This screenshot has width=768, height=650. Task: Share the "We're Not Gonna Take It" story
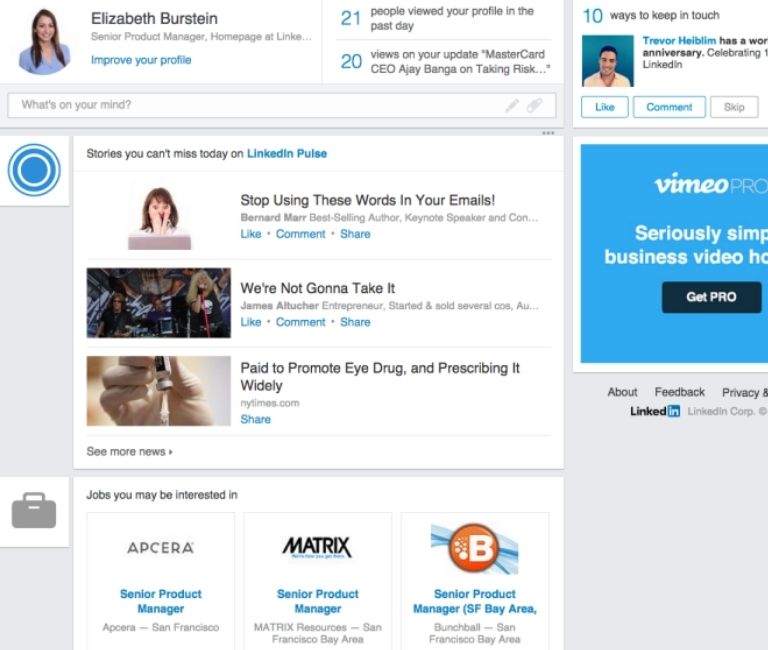pyautogui.click(x=355, y=322)
